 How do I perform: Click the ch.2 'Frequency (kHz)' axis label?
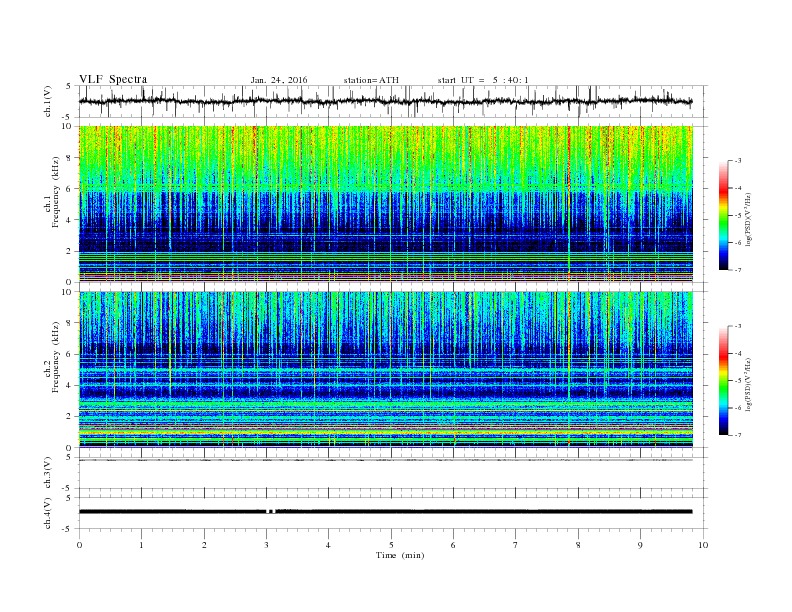[x=56, y=357]
